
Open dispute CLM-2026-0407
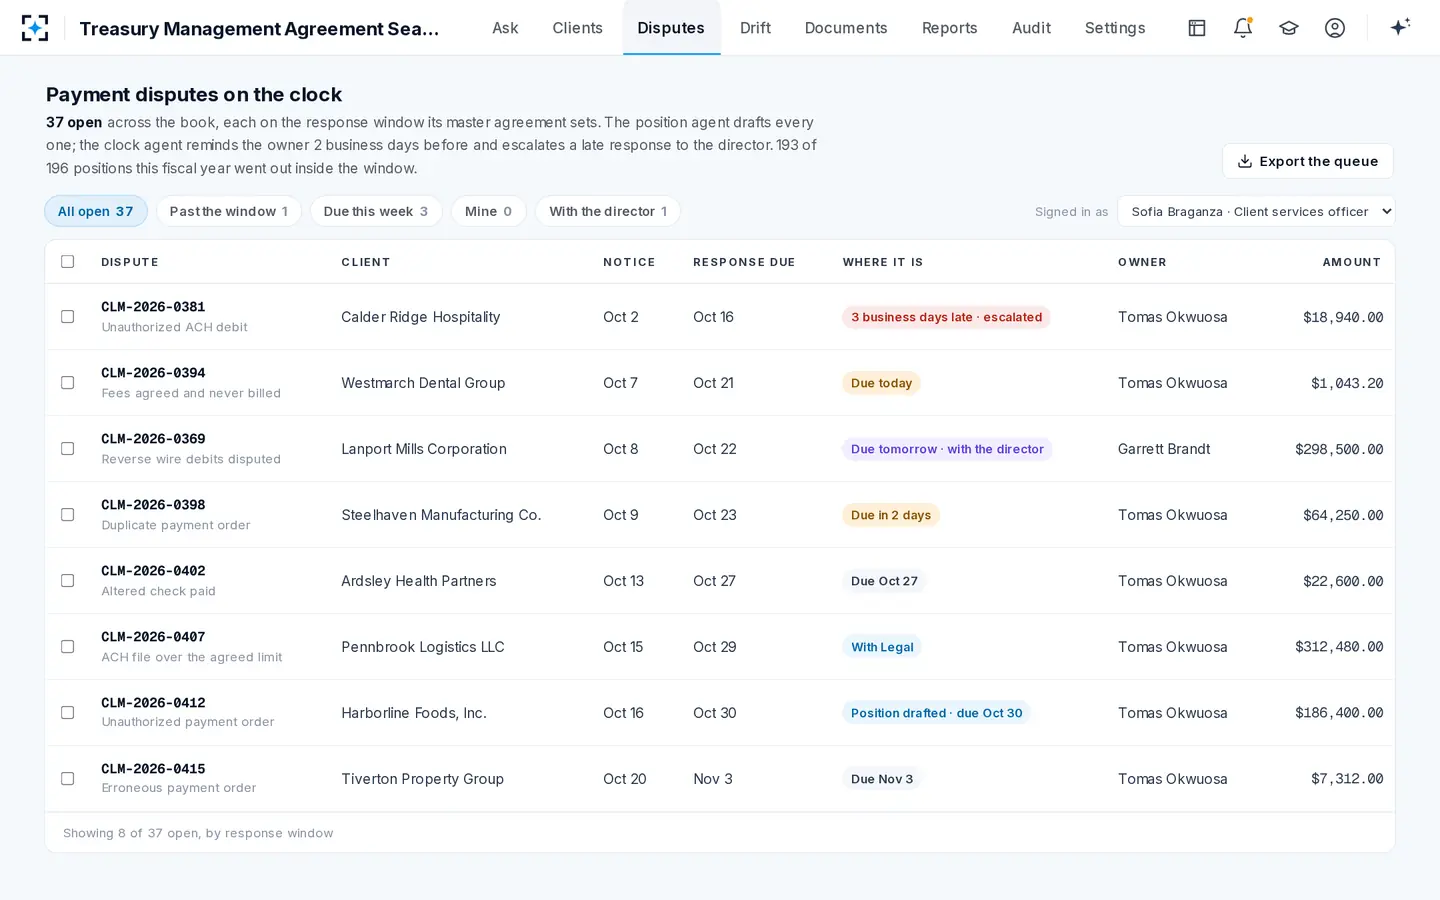click(x=153, y=637)
